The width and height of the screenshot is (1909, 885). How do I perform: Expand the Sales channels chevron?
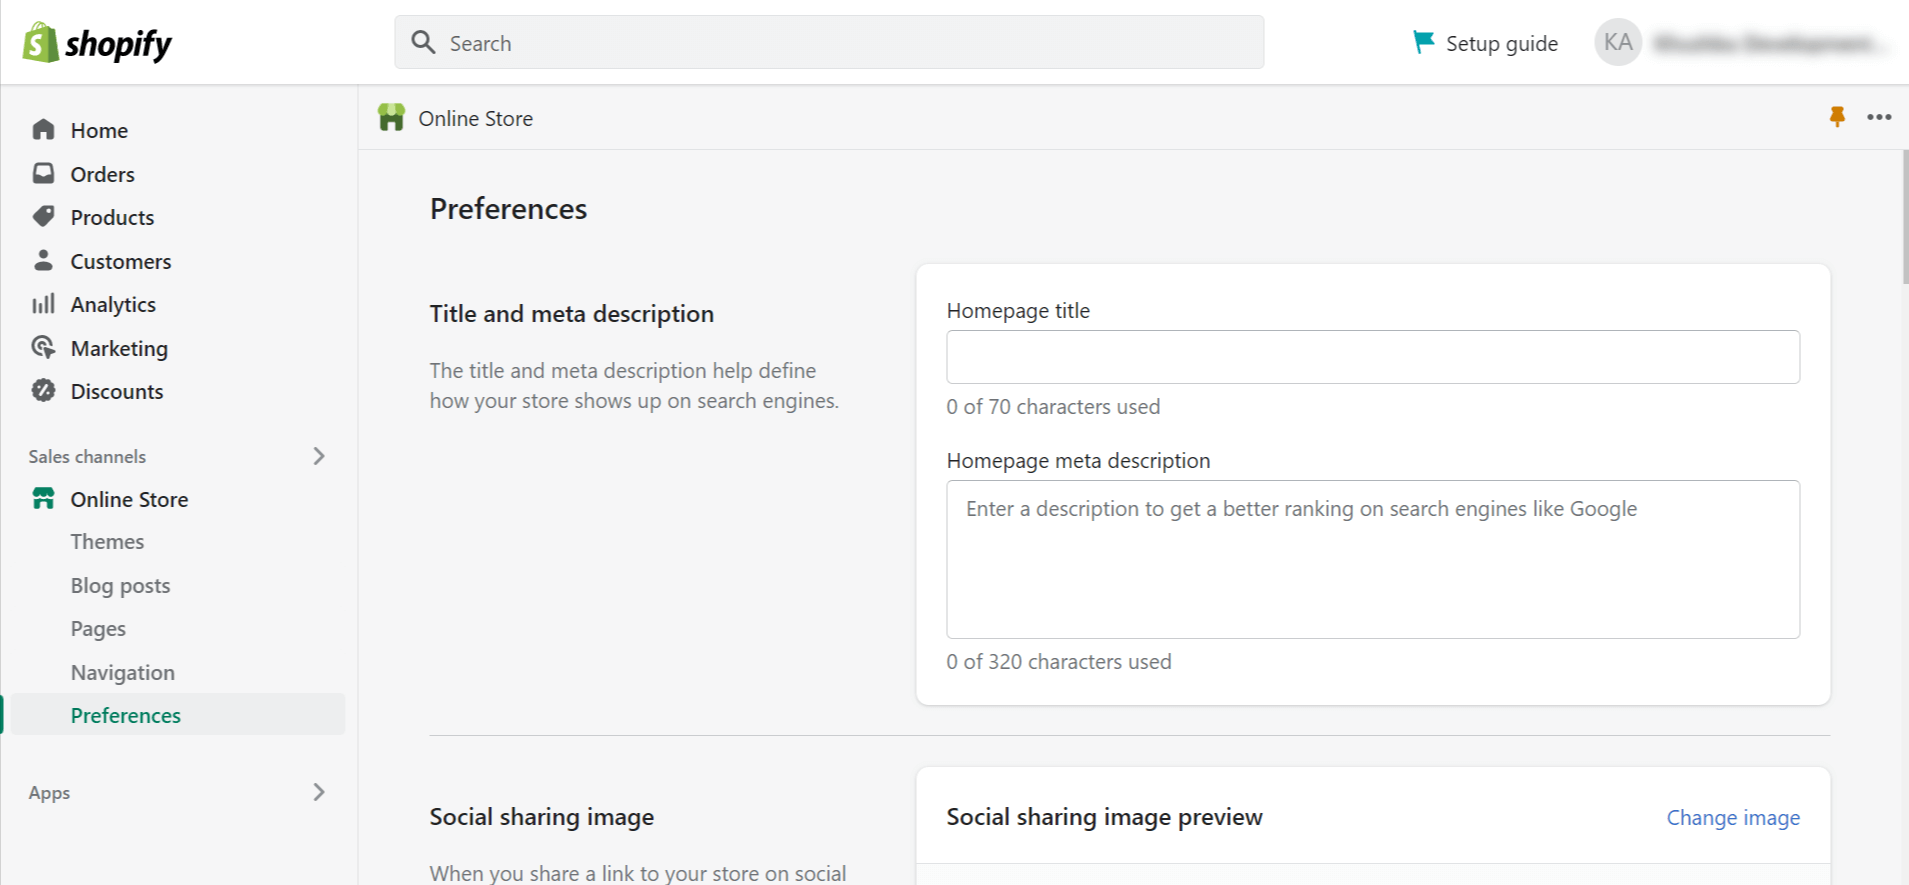coord(319,456)
